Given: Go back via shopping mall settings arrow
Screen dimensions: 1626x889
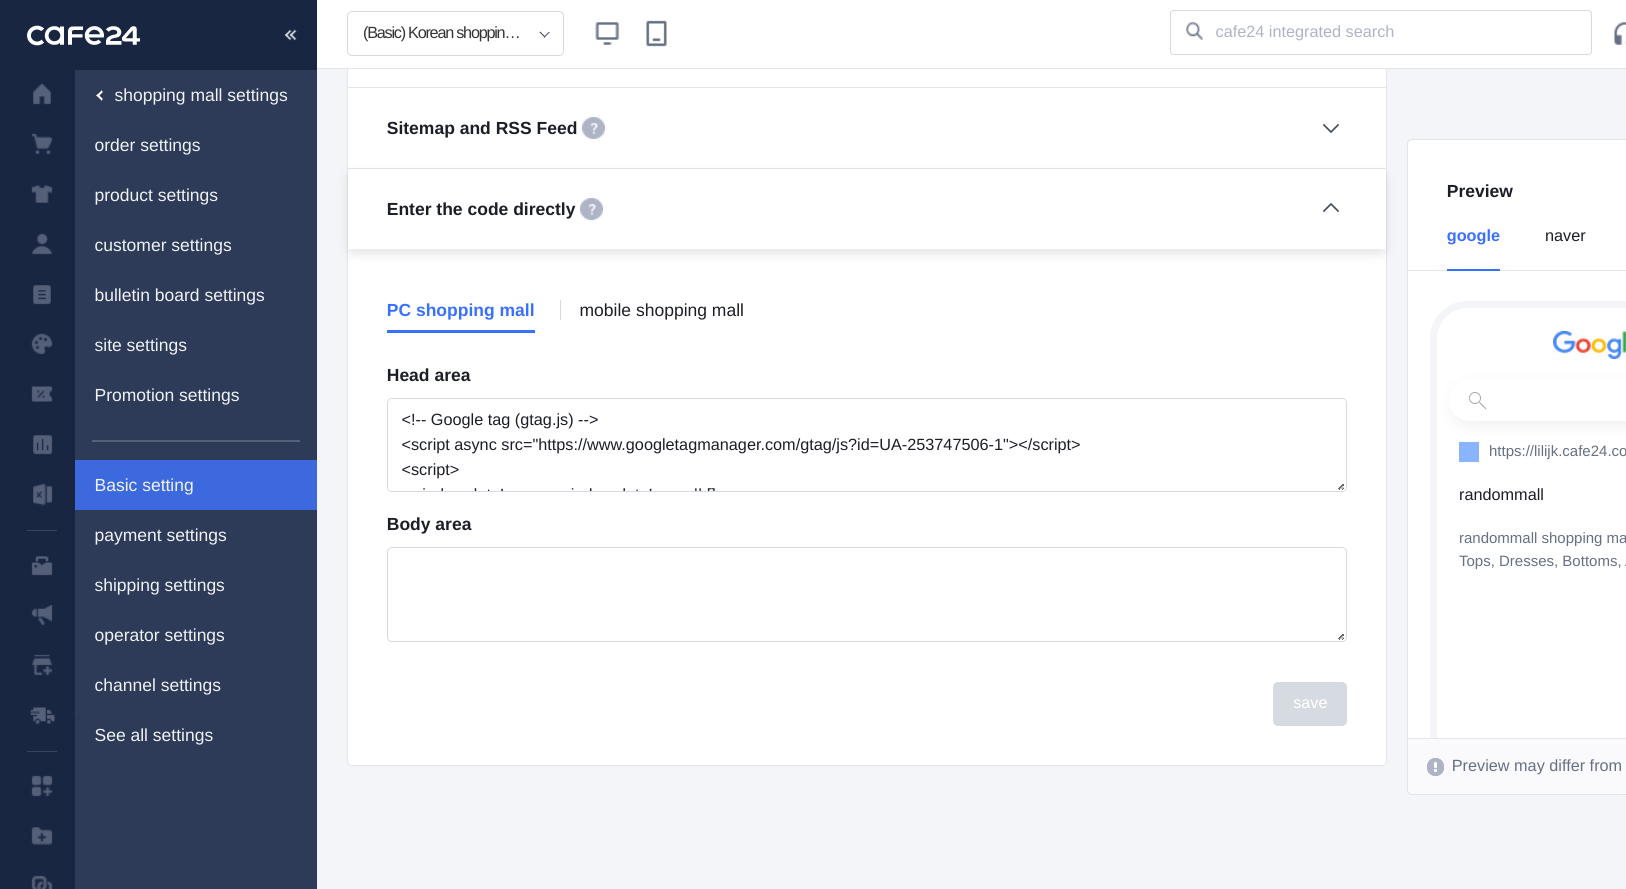Looking at the screenshot, I should [x=100, y=95].
